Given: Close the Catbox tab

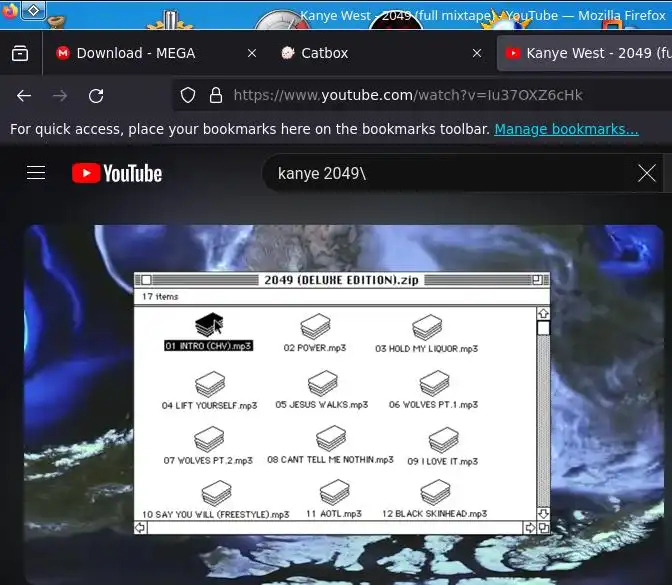Looking at the screenshot, I should (x=477, y=53).
